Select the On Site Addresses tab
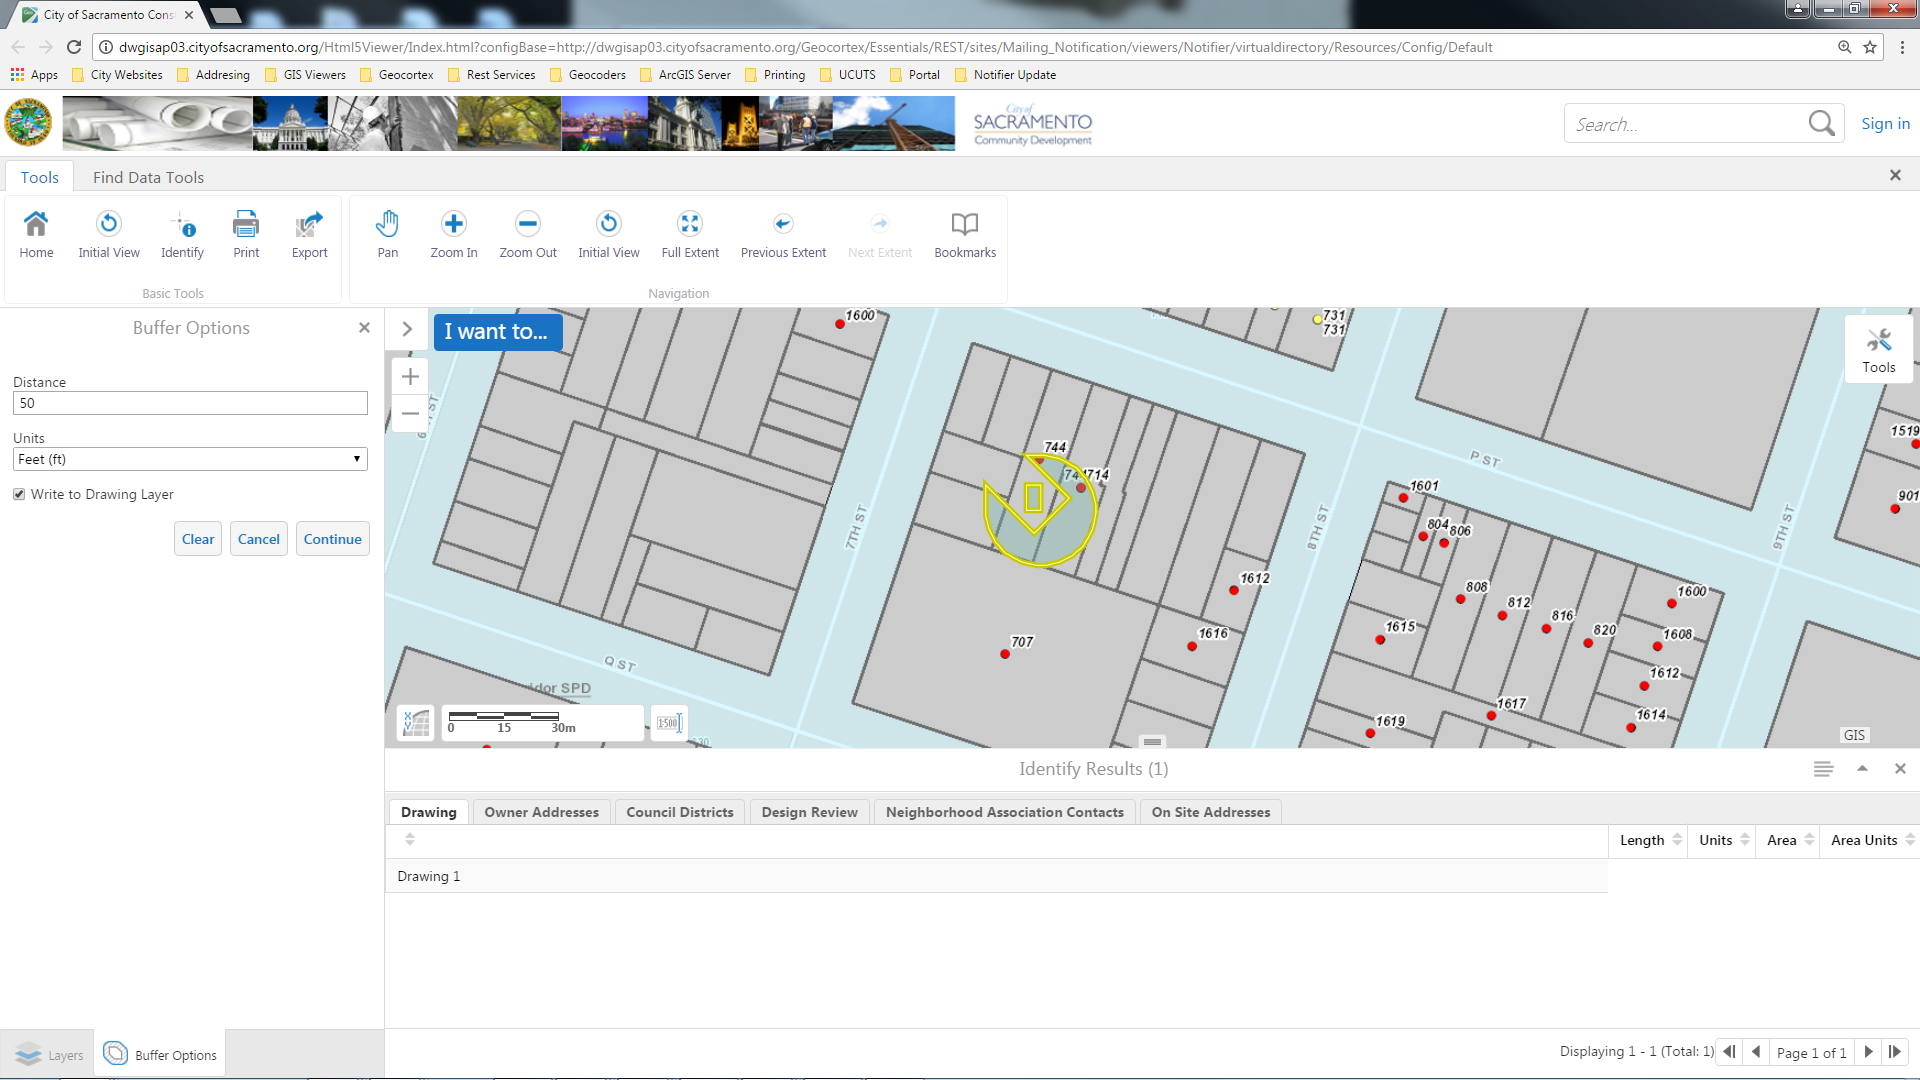The width and height of the screenshot is (1920, 1080). coord(1211,812)
